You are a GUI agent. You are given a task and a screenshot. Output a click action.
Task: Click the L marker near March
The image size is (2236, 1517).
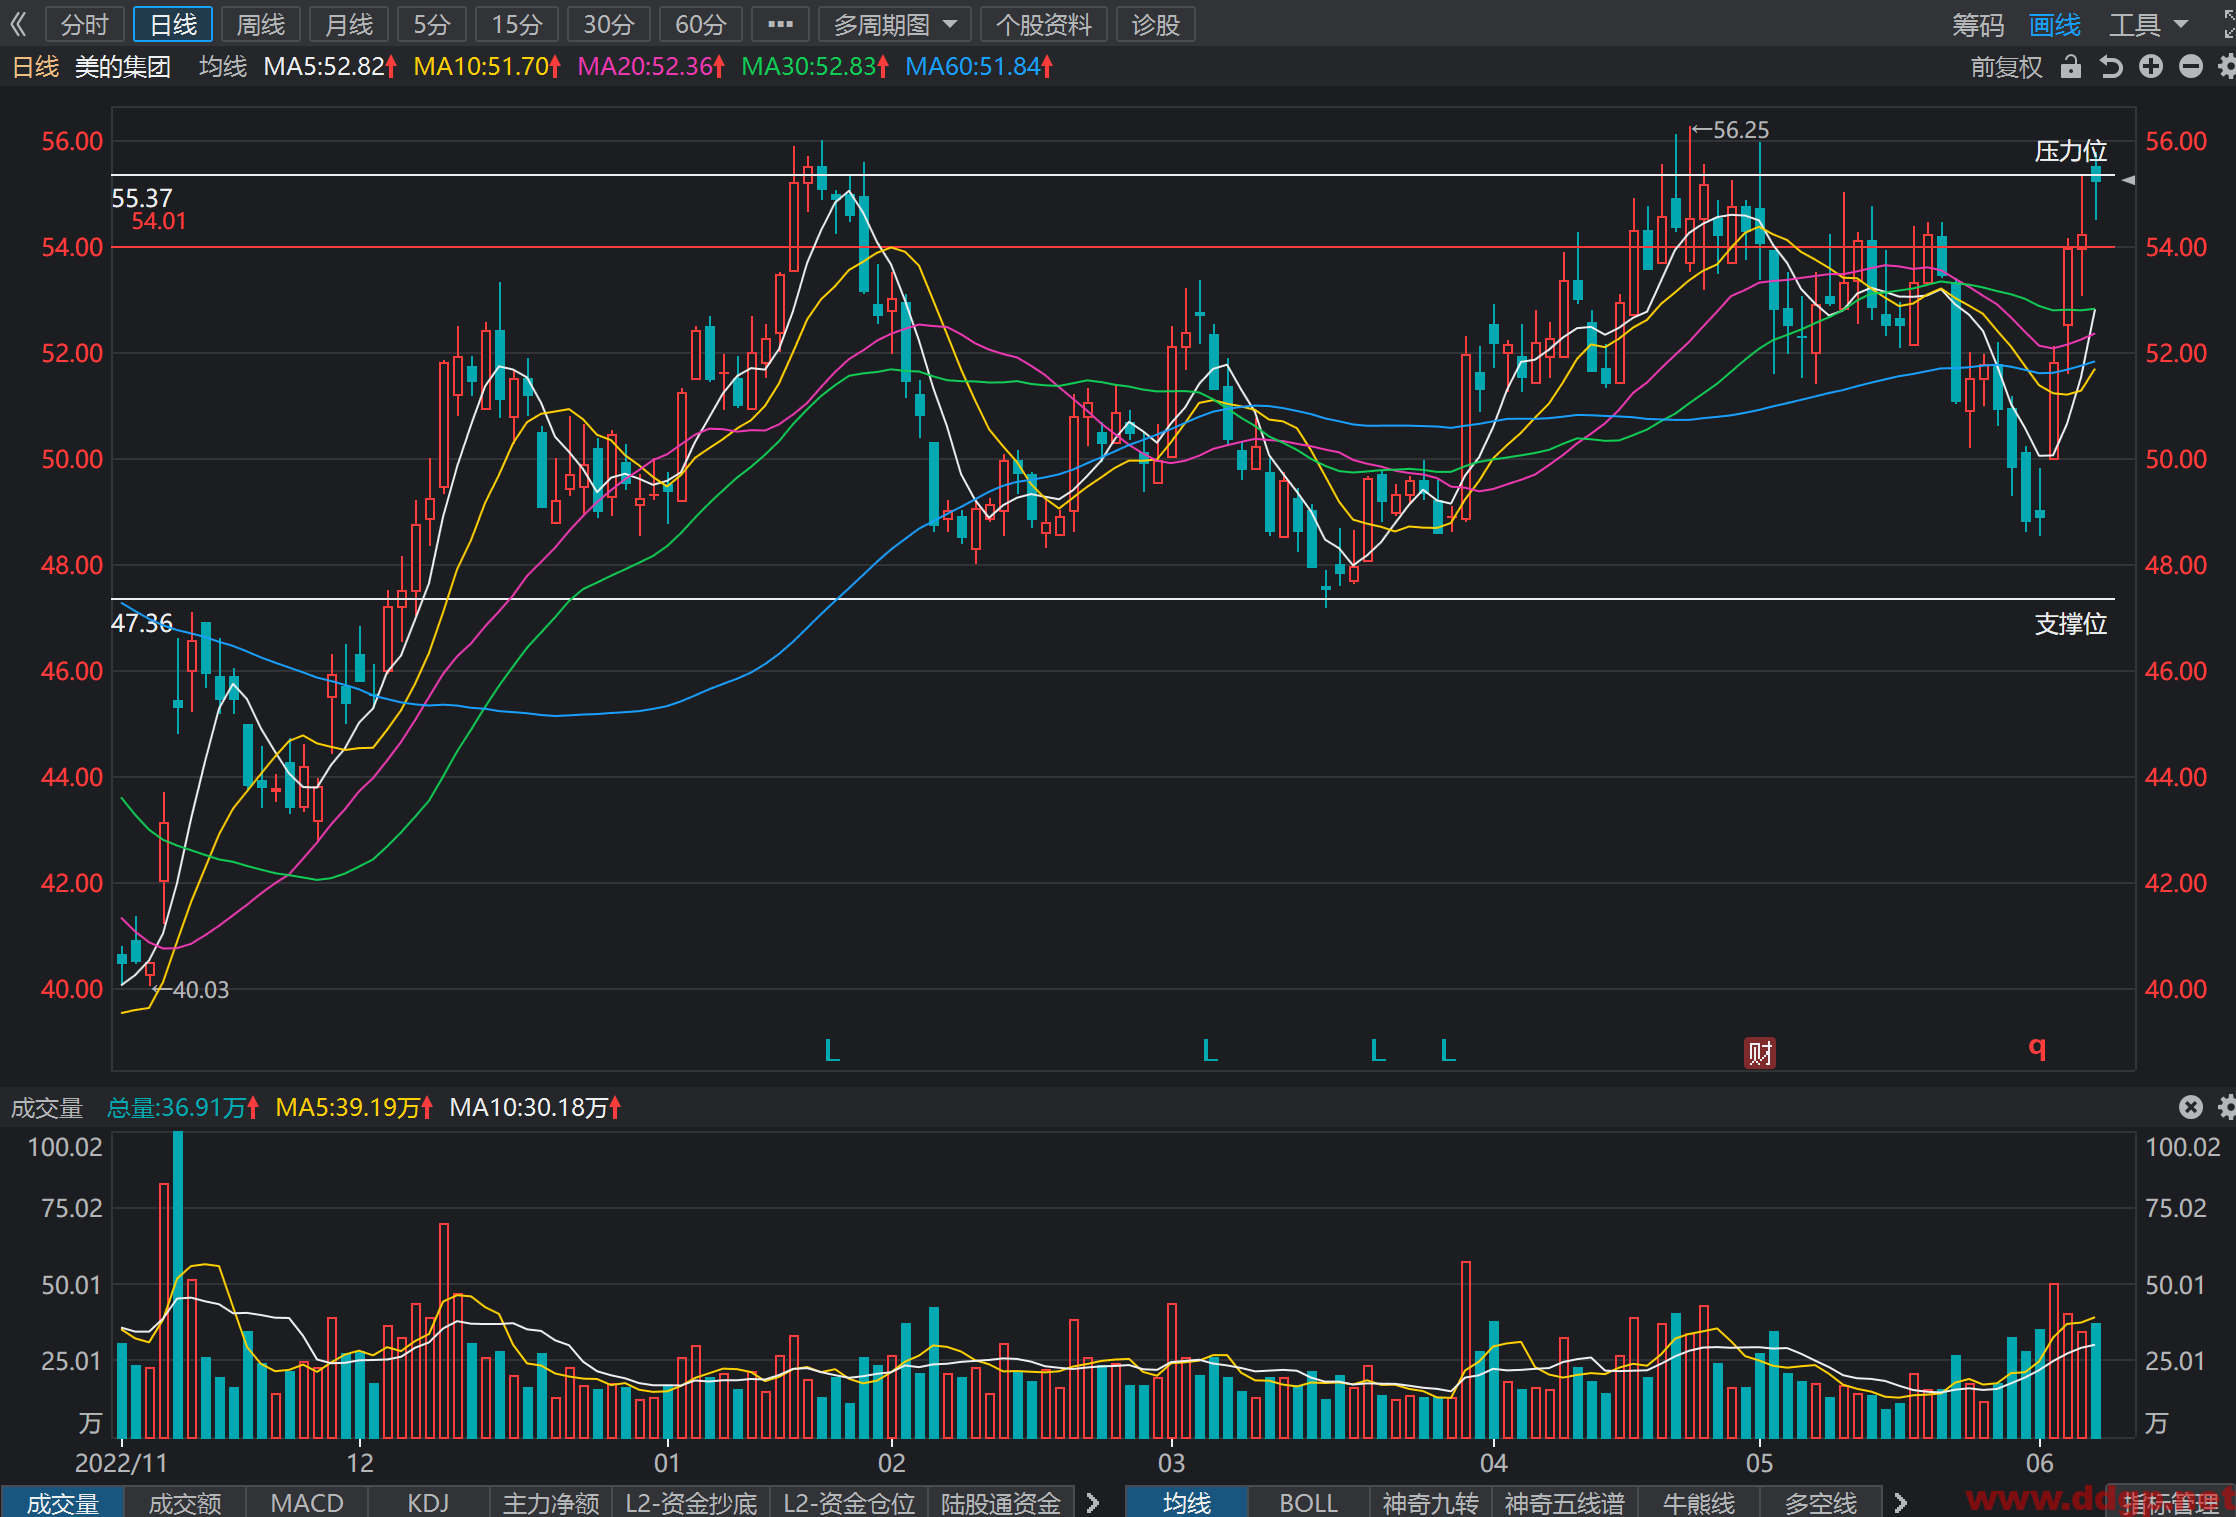click(x=1210, y=1050)
